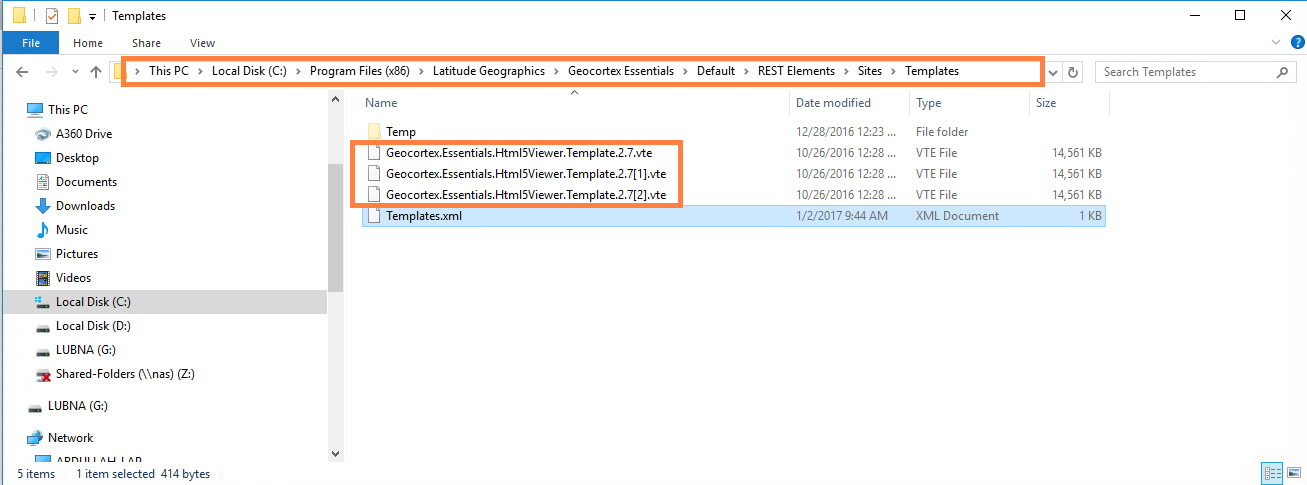This screenshot has height=485, width=1307.
Task: Select Program Files (x86) breadcrumb segment
Action: (360, 71)
